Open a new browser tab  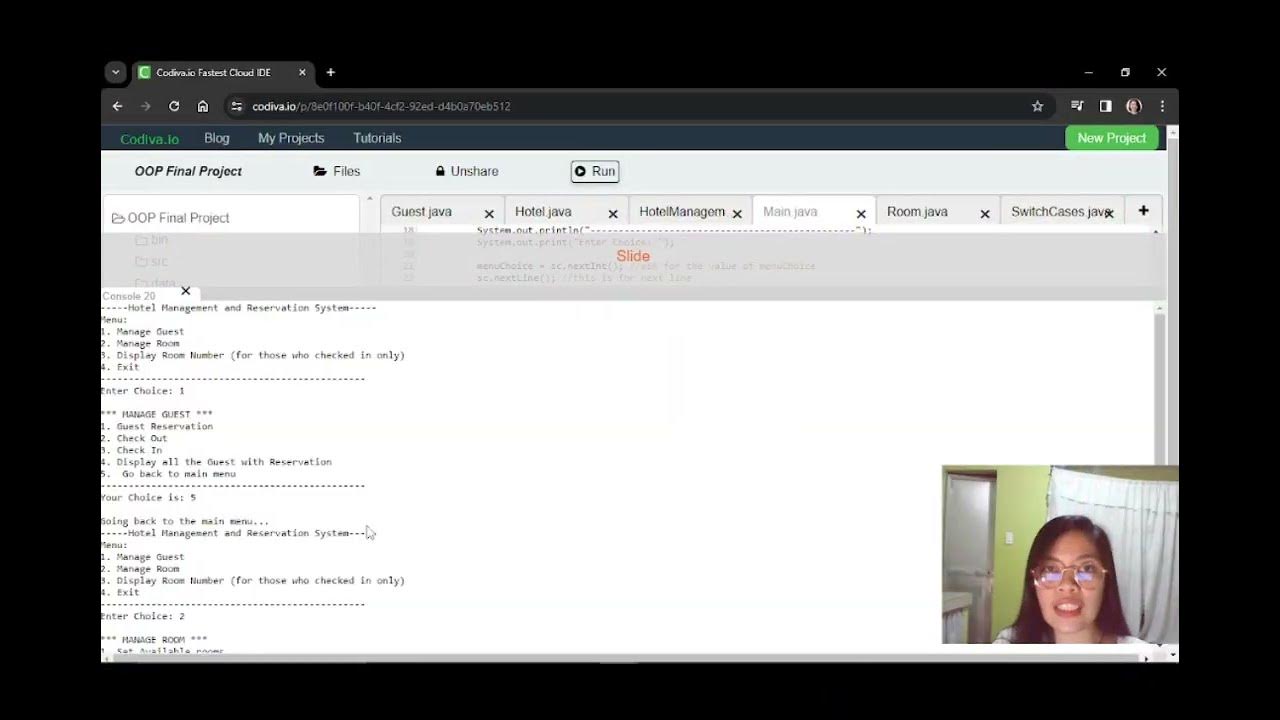coord(330,72)
